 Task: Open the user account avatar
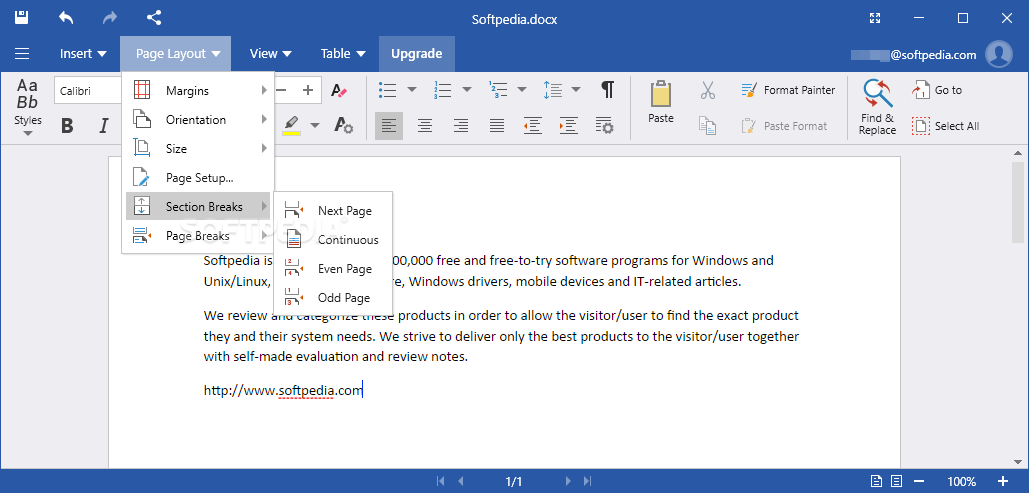(x=999, y=54)
